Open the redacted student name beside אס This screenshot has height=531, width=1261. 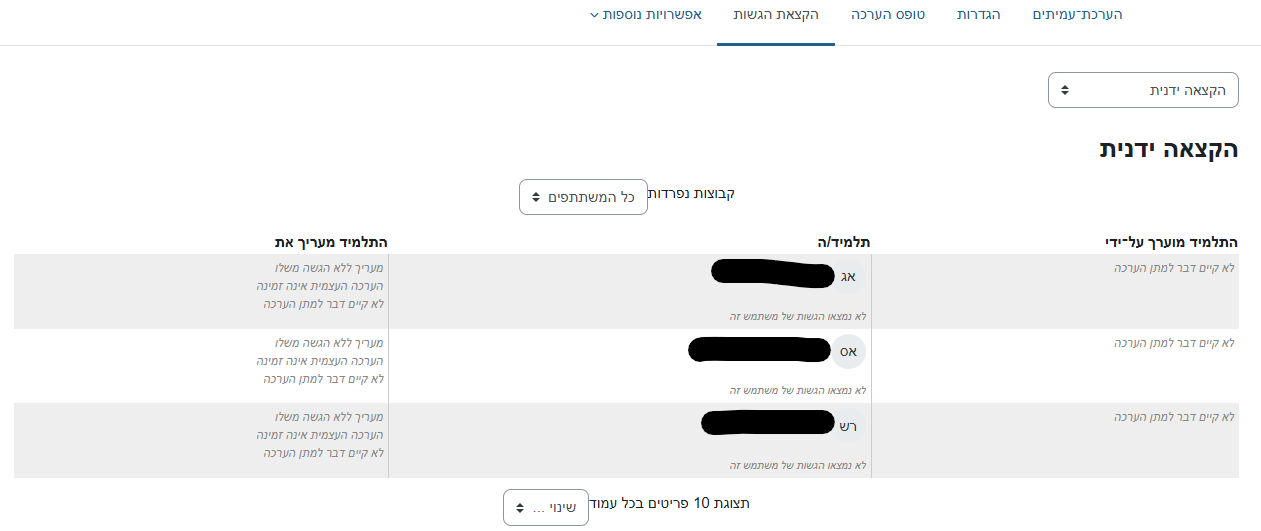759,349
